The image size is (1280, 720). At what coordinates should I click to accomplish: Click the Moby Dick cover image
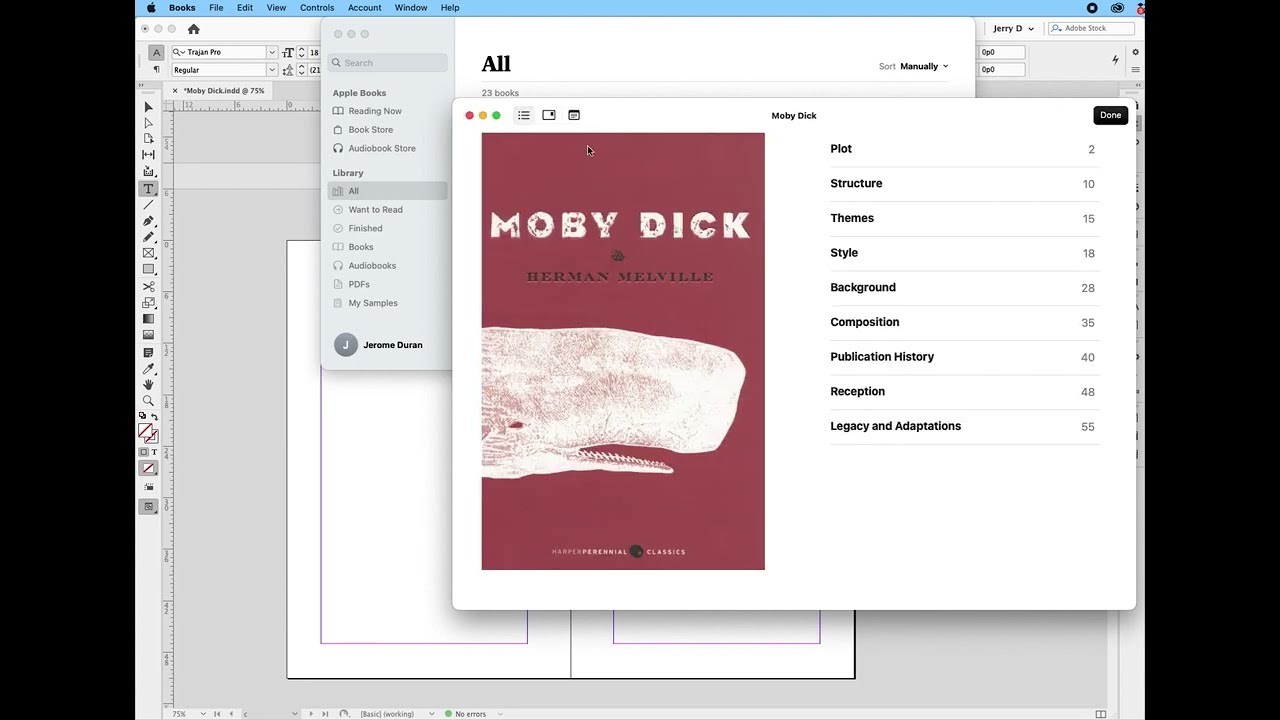623,351
